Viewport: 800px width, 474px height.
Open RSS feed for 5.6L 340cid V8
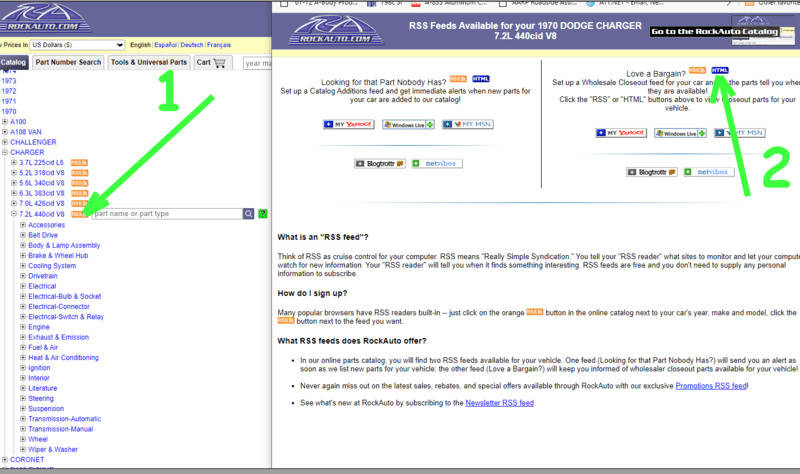pyautogui.click(x=79, y=183)
